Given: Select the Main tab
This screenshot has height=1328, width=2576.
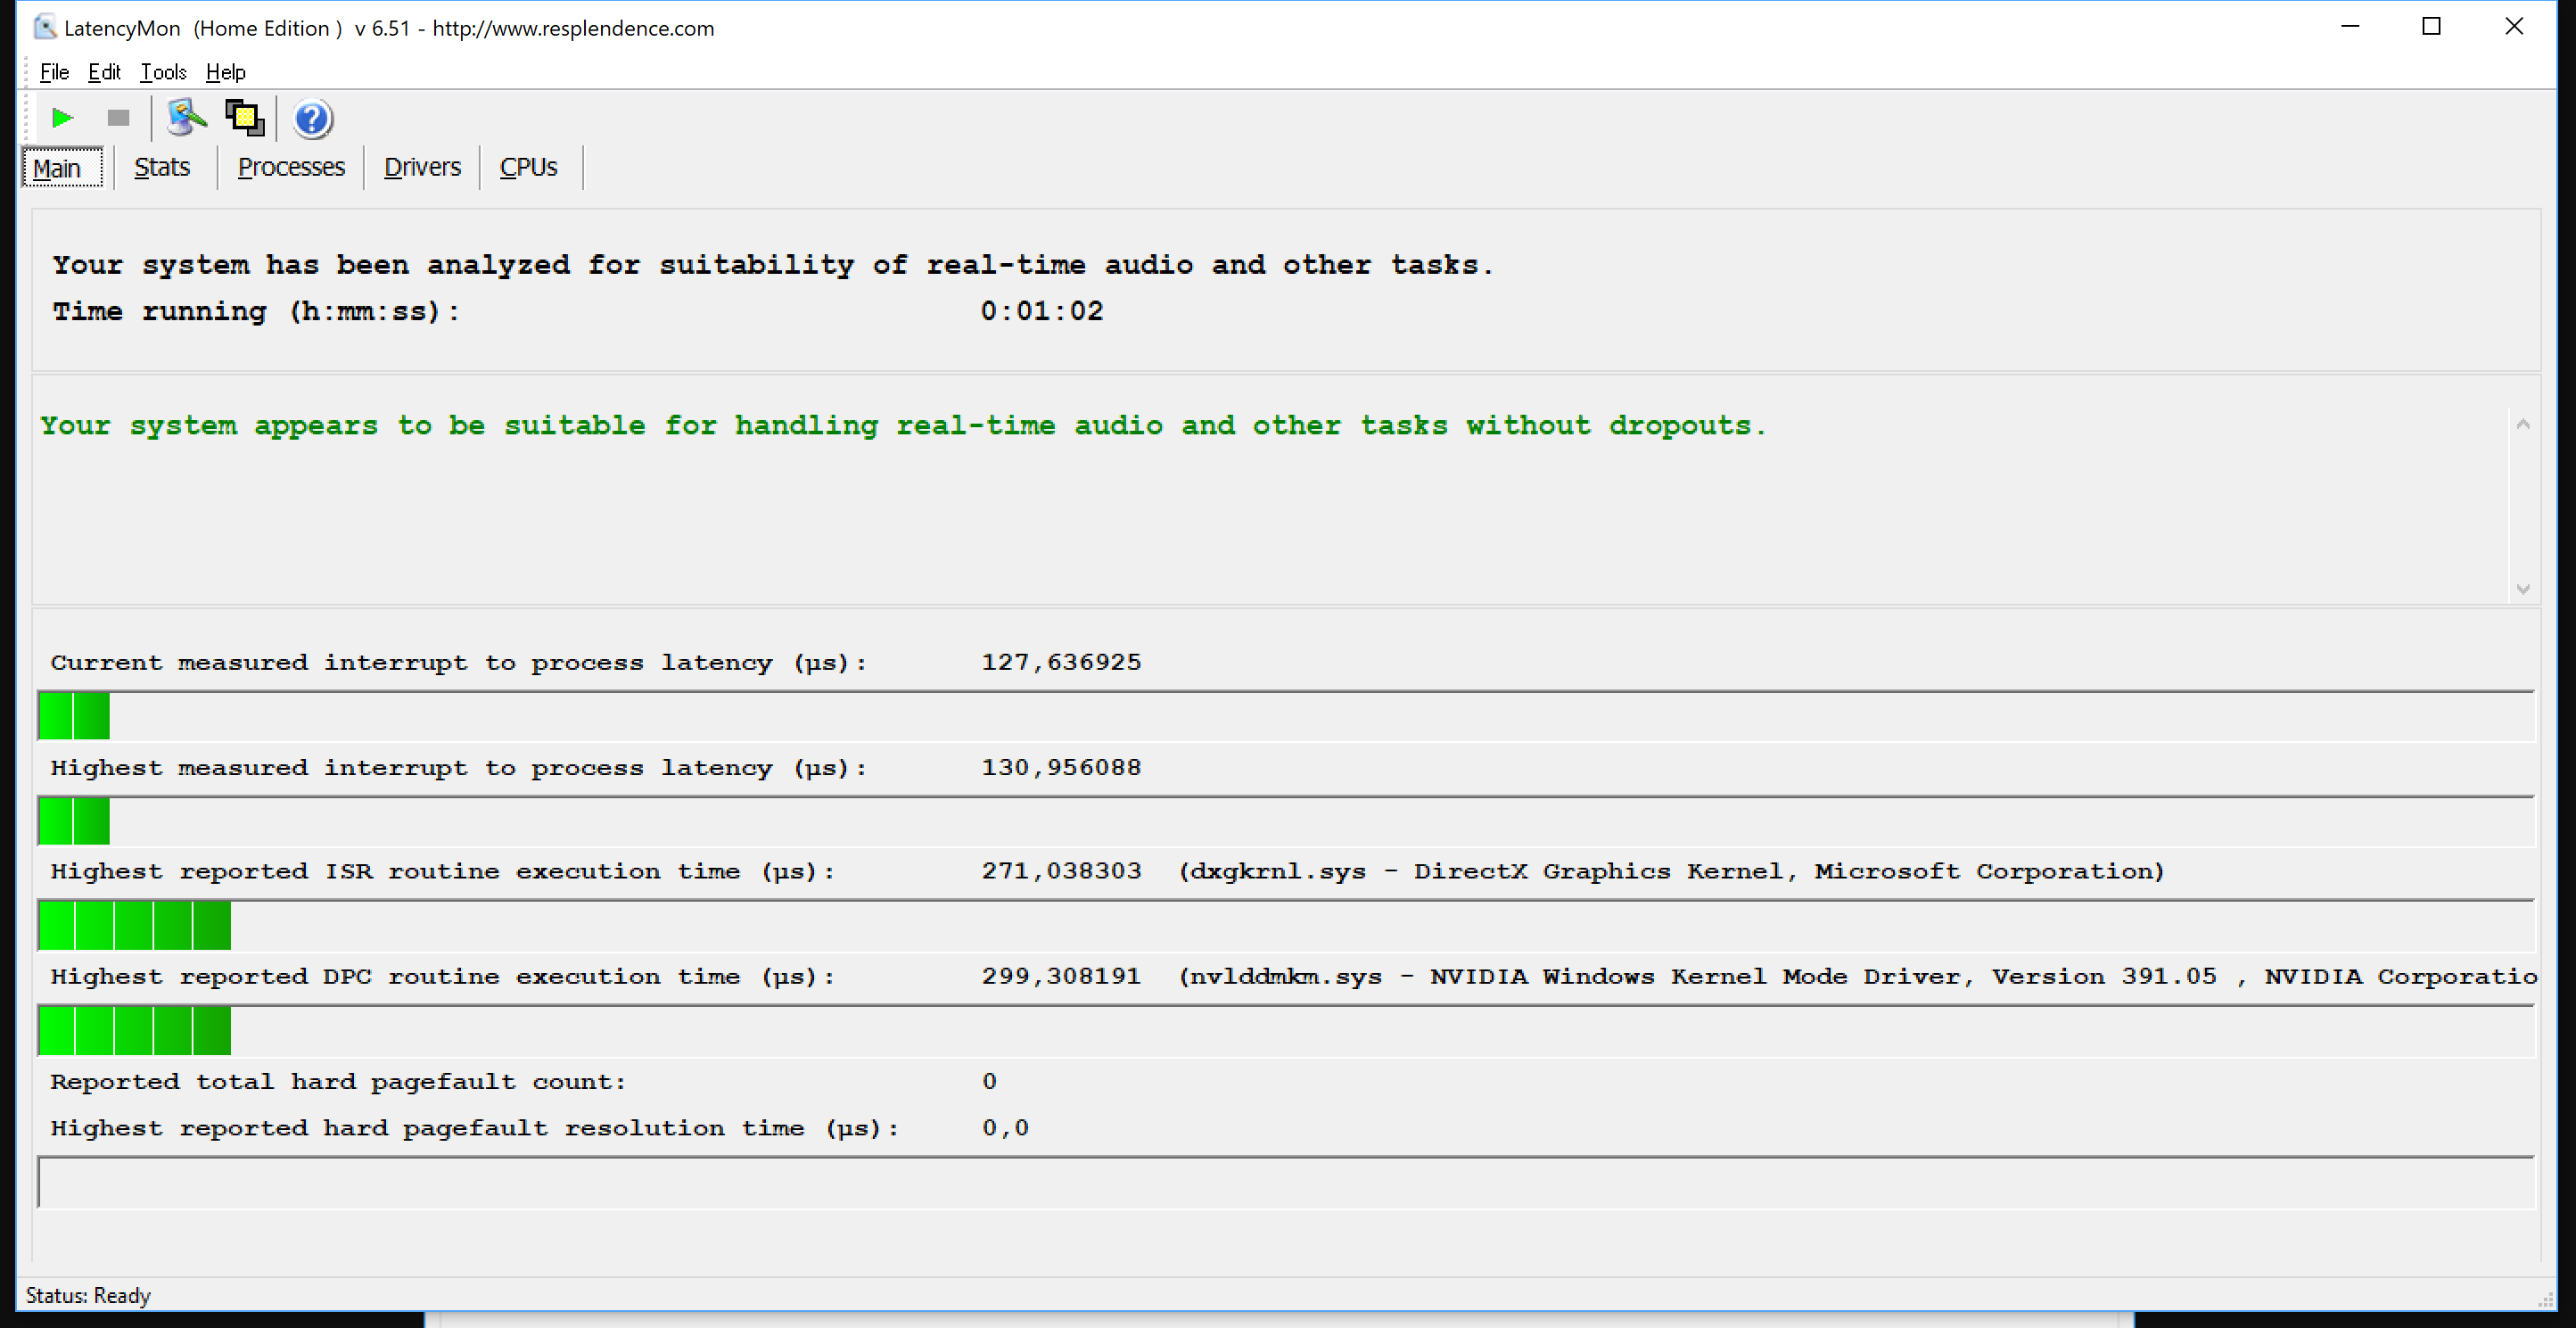Looking at the screenshot, I should pyautogui.click(x=58, y=168).
